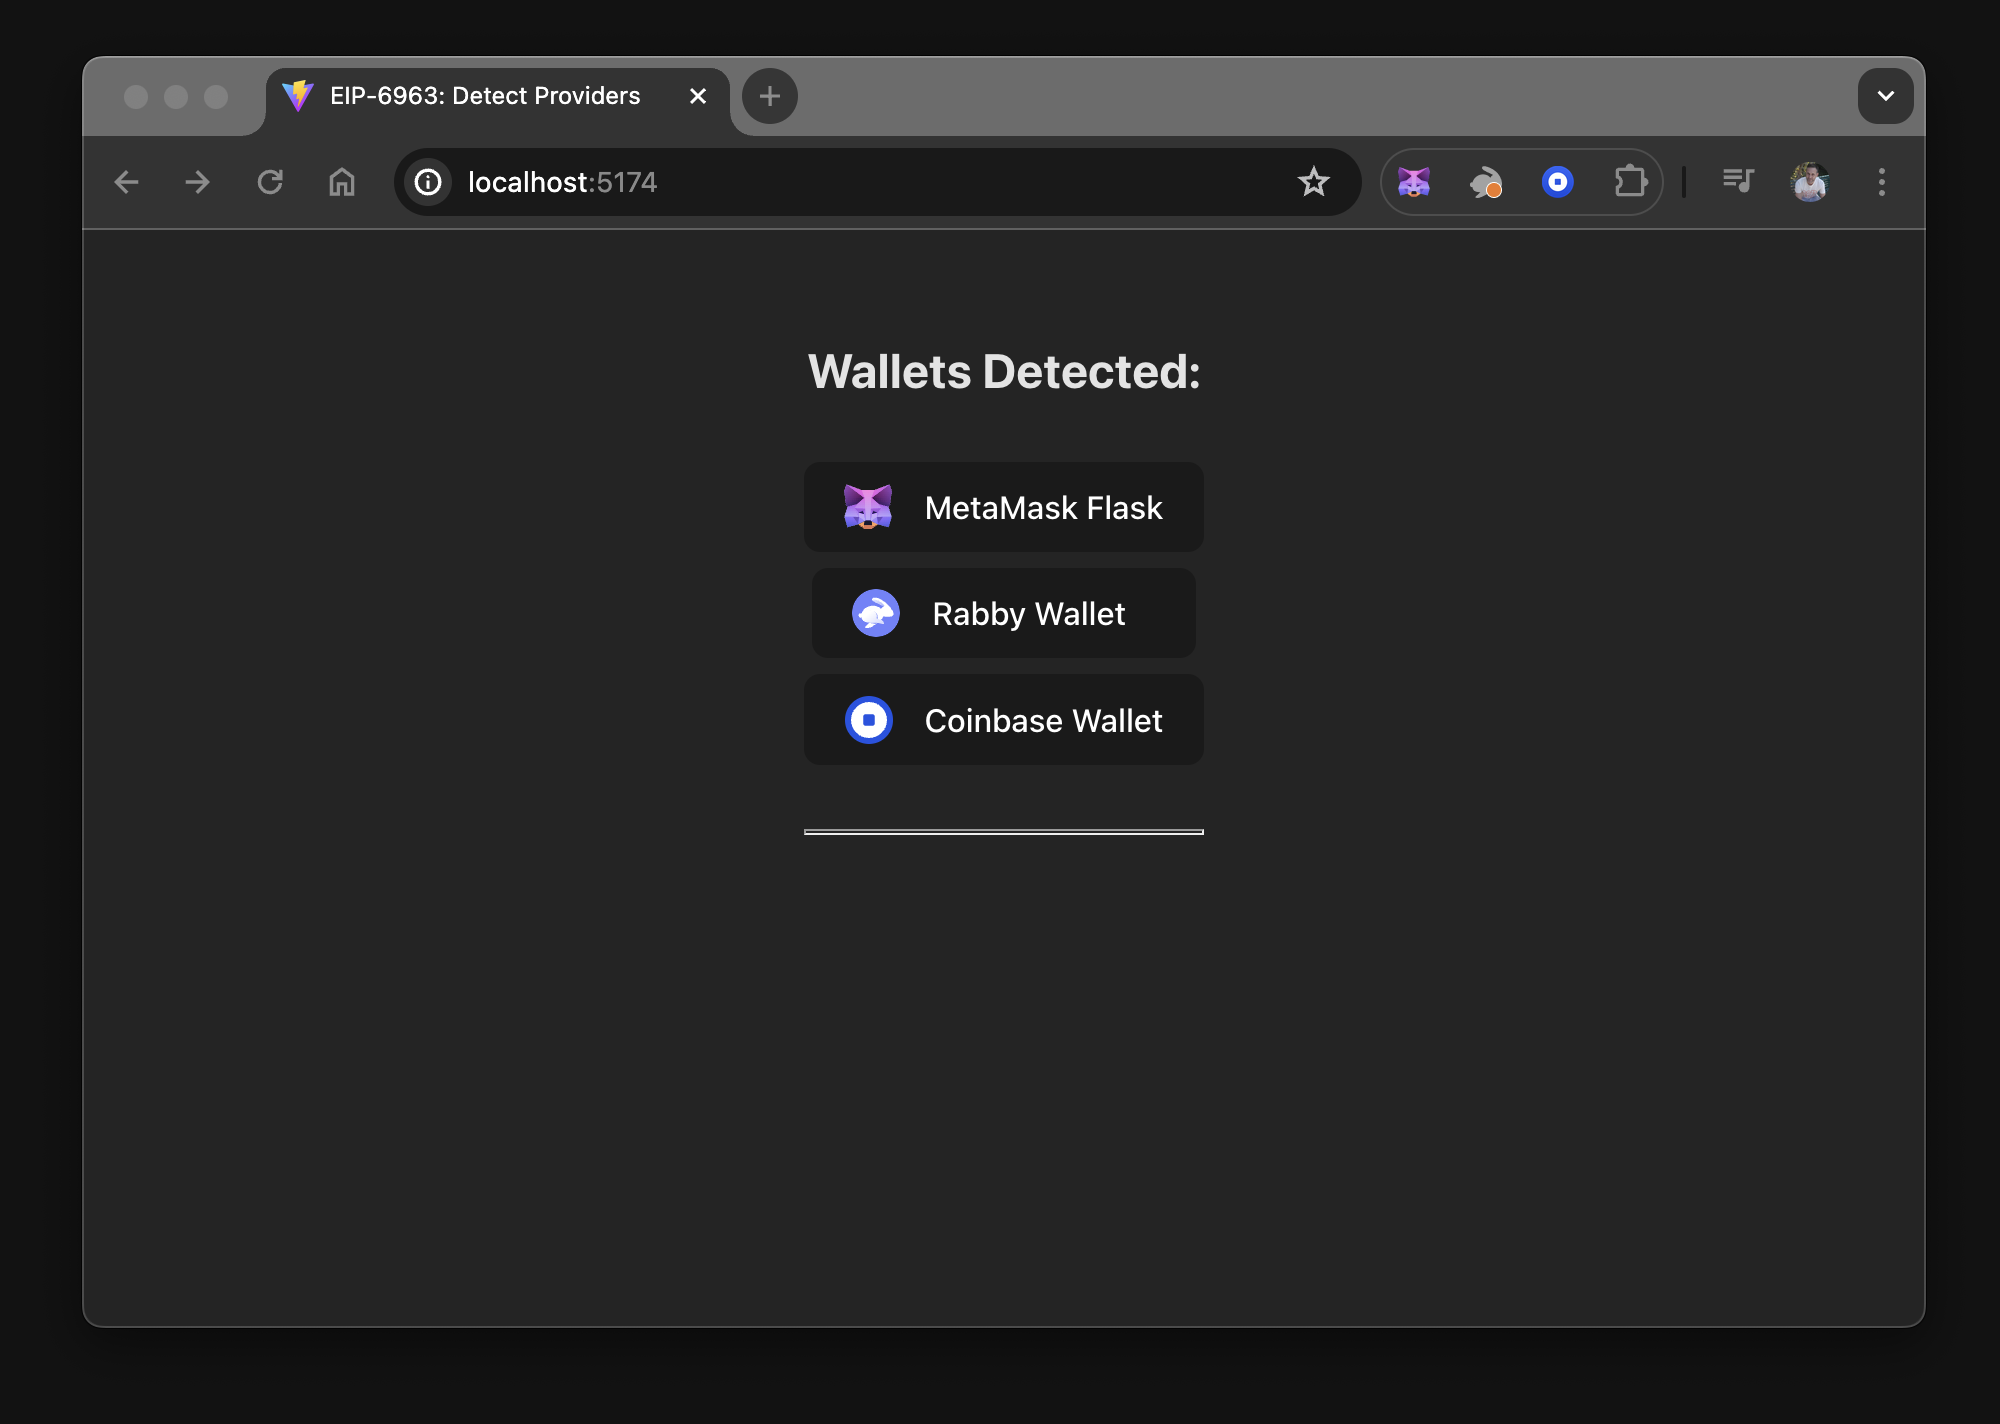Click the MetaMask Flask wallet icon
This screenshot has height=1424, width=2000.
click(867, 507)
